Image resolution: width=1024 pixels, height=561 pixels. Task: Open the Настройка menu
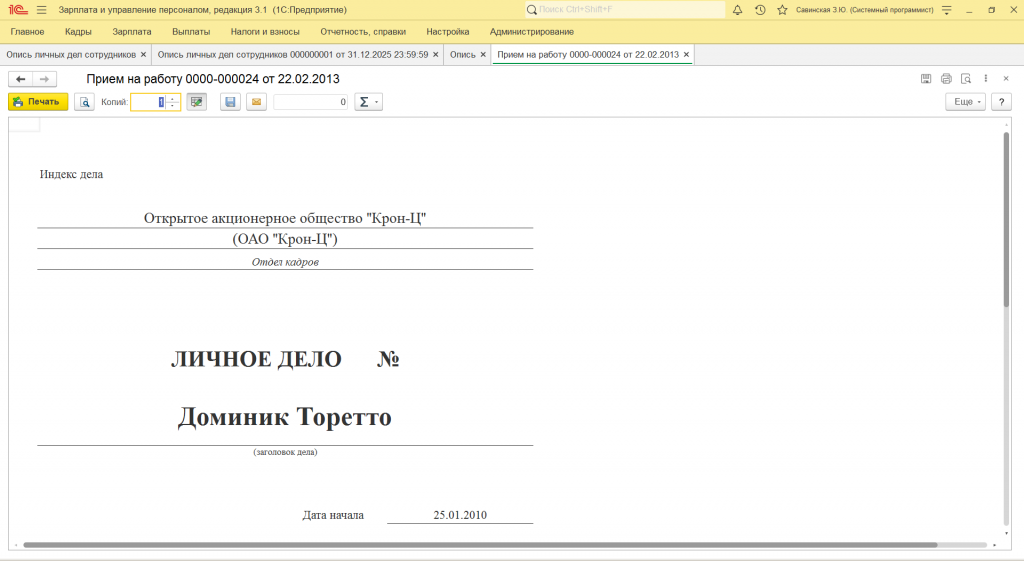click(448, 32)
